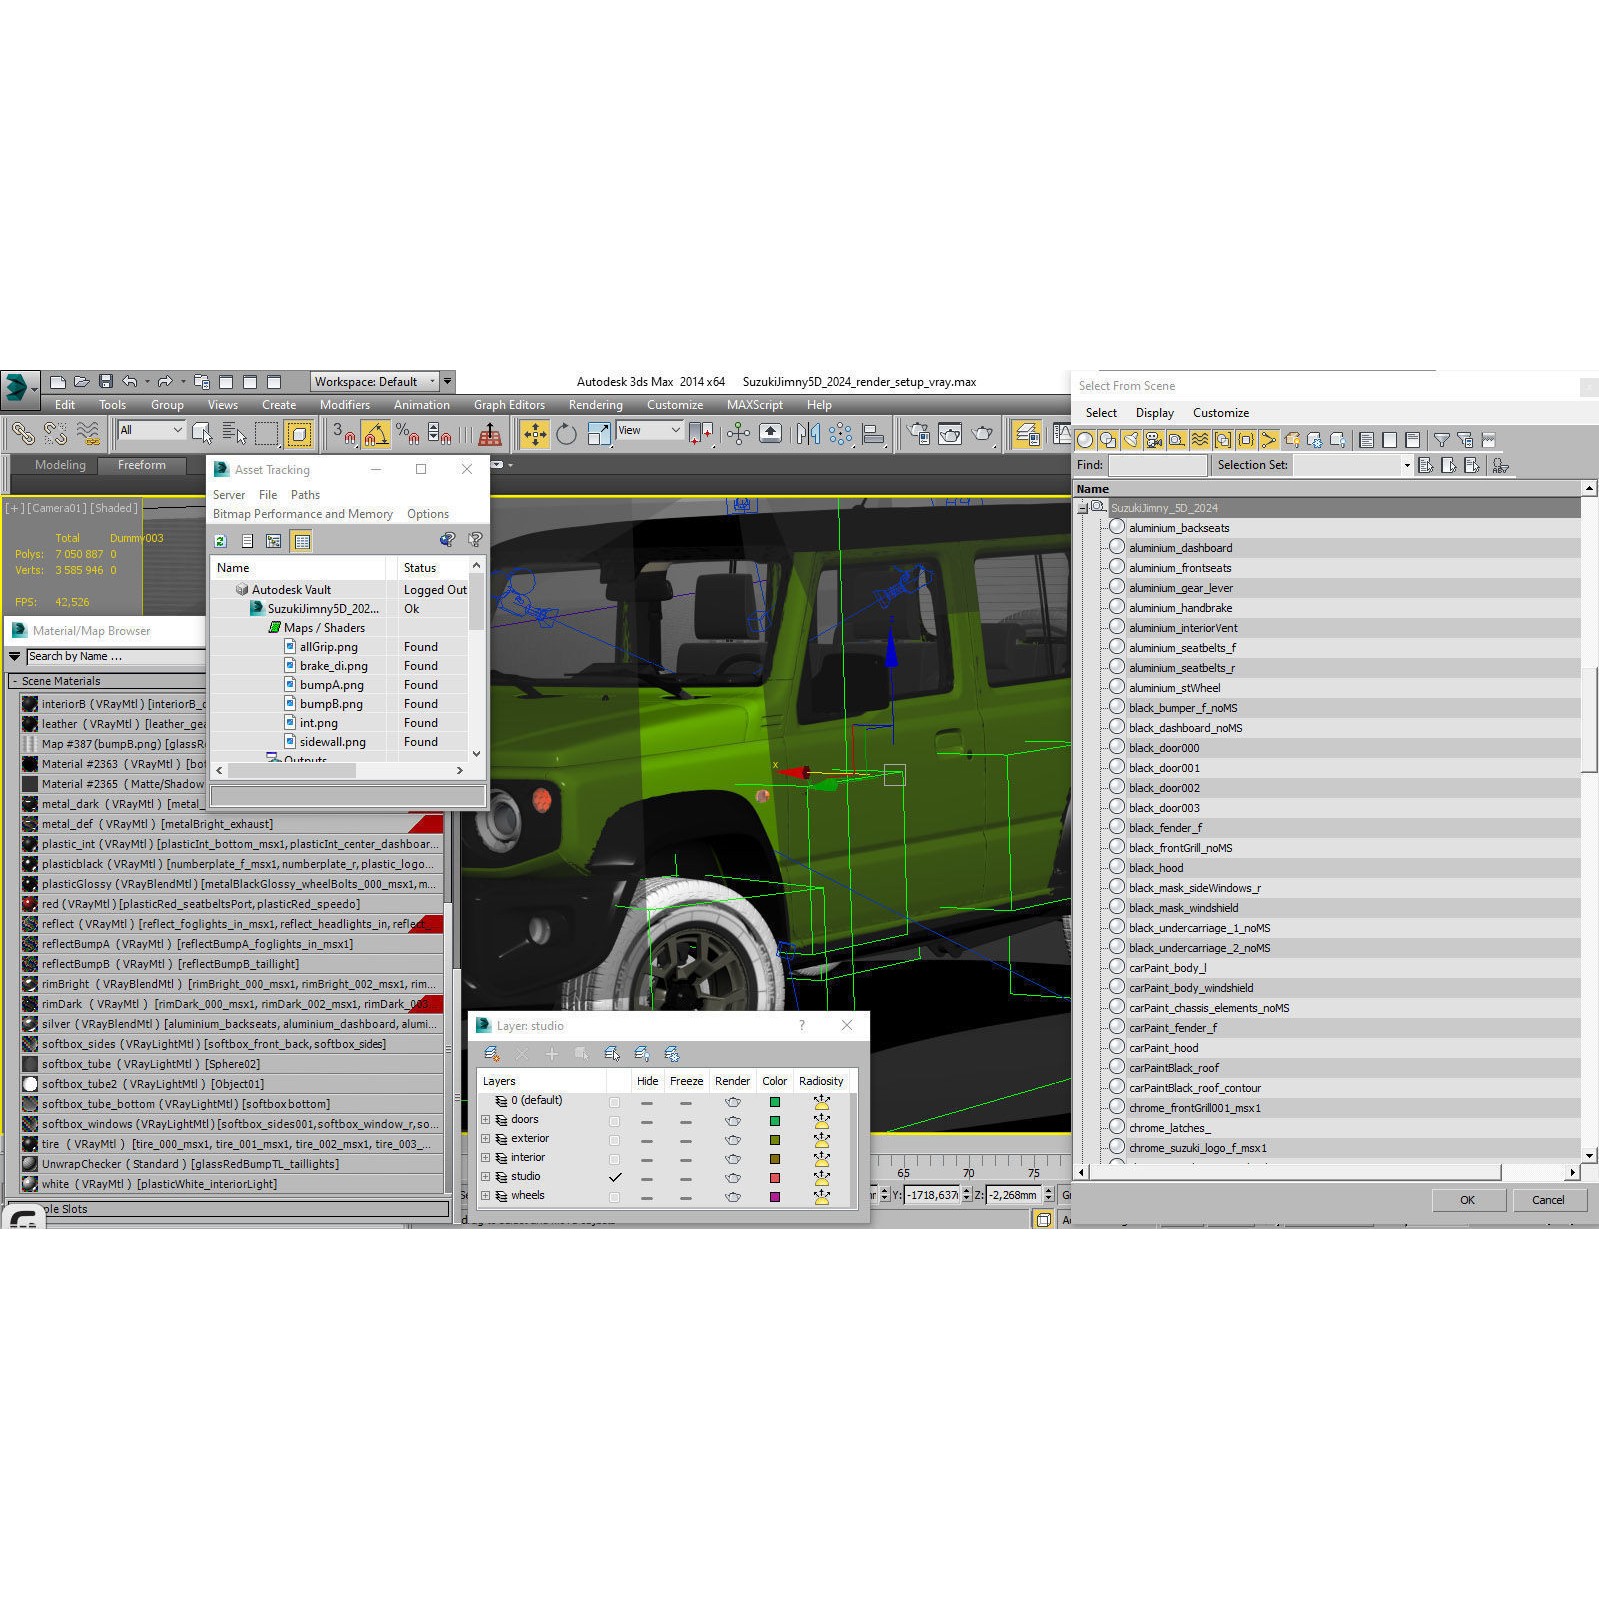Check the wheels layer current checkbox

615,1197
